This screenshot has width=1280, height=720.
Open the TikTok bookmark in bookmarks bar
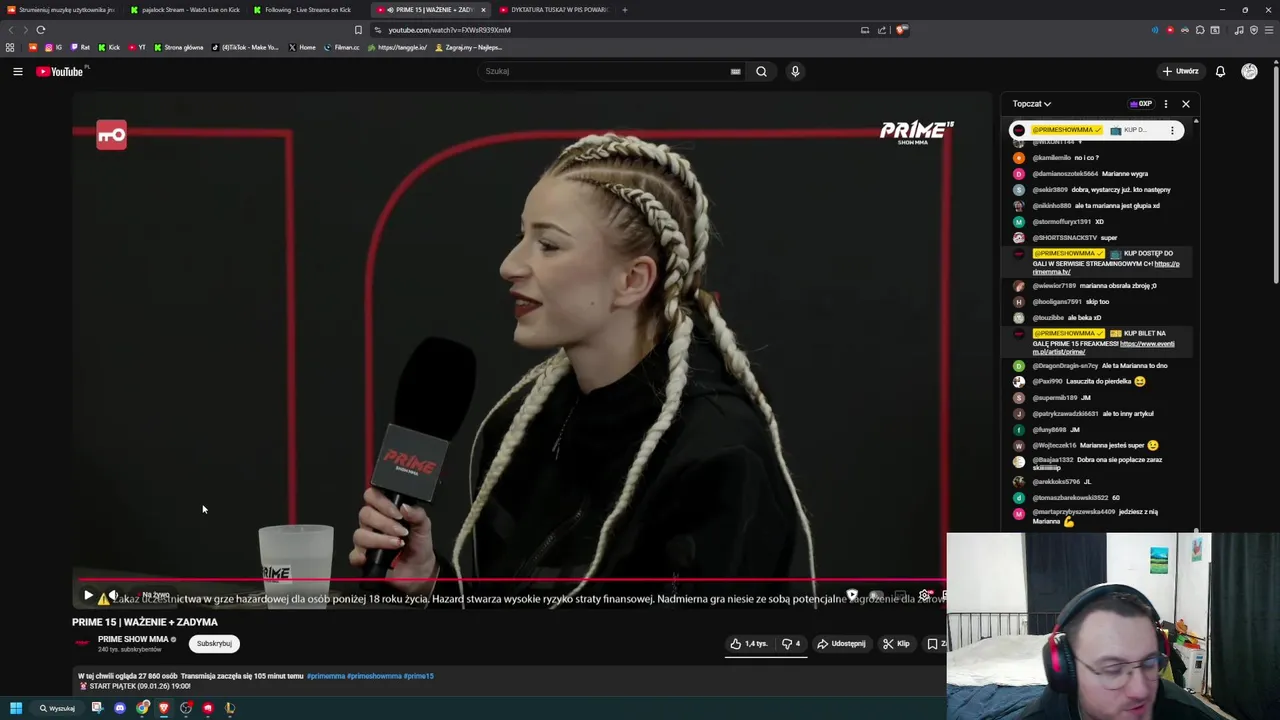(x=246, y=47)
